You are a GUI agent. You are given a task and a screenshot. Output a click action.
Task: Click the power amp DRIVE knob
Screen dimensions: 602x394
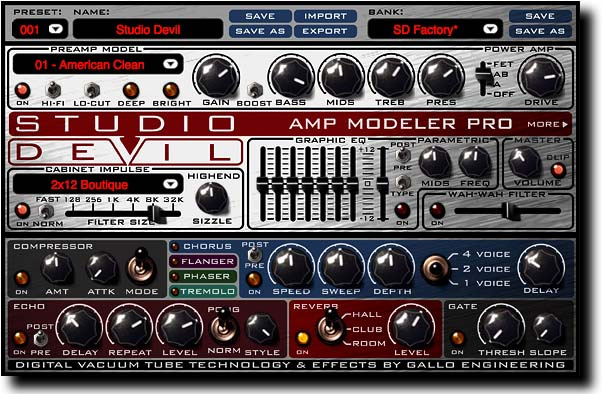point(541,77)
